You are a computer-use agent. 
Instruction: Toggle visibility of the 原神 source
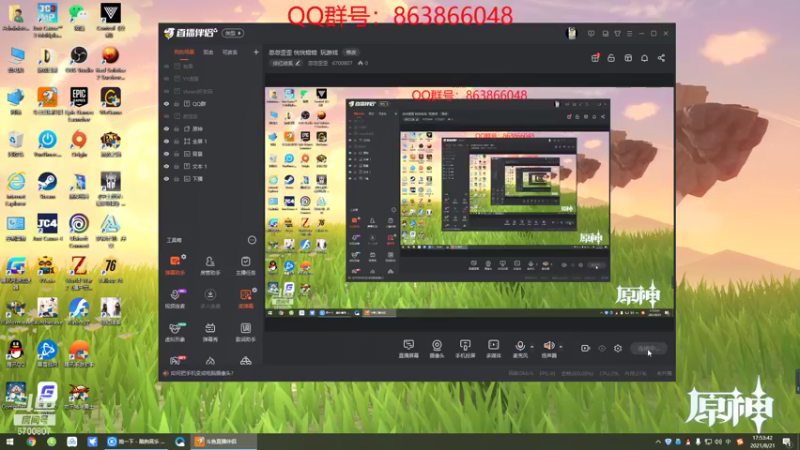click(166, 129)
